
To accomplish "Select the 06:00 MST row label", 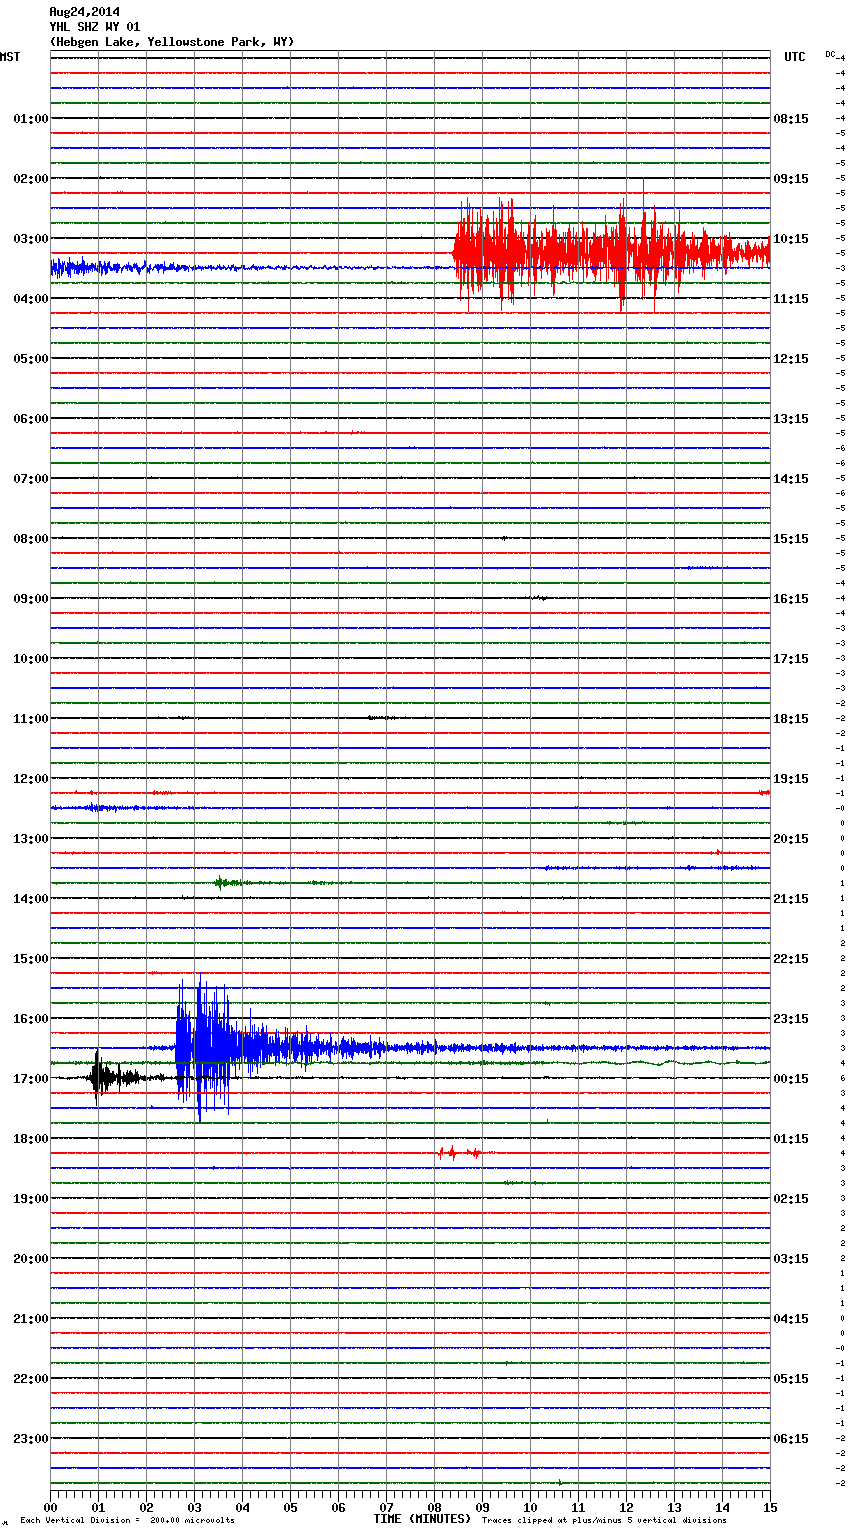I will click(x=30, y=419).
